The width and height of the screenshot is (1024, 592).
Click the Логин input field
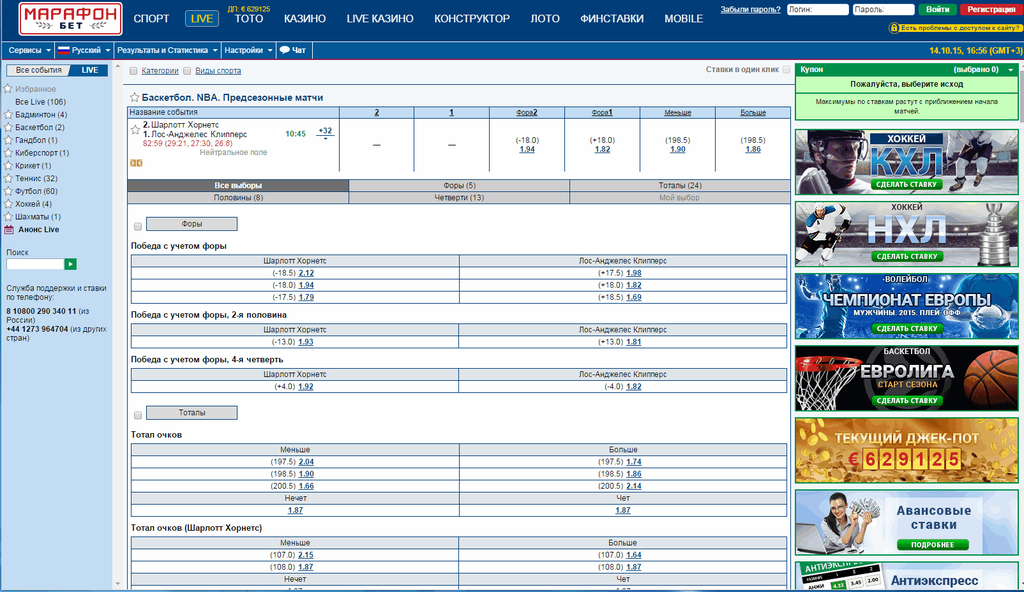[x=818, y=10]
